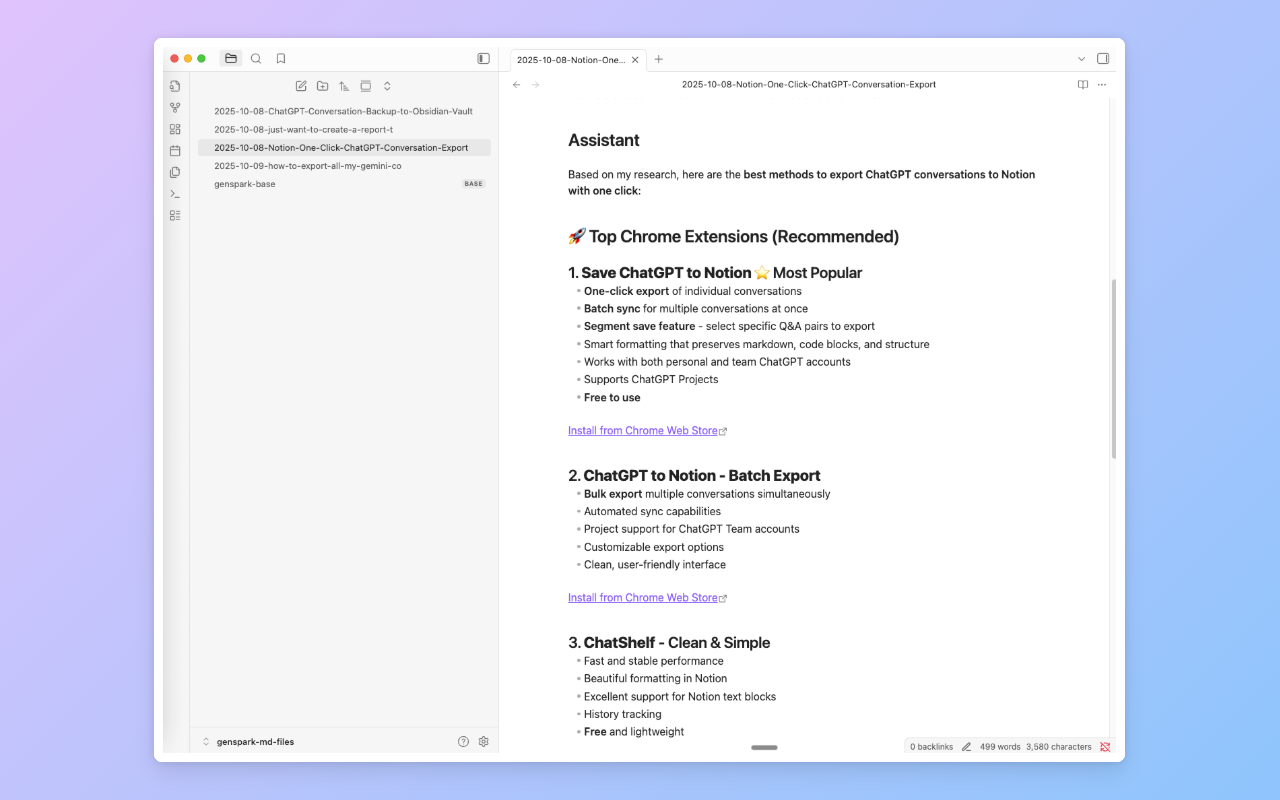This screenshot has width=1280, height=800.
Task: Switch to reading view book icon
Action: point(1082,85)
